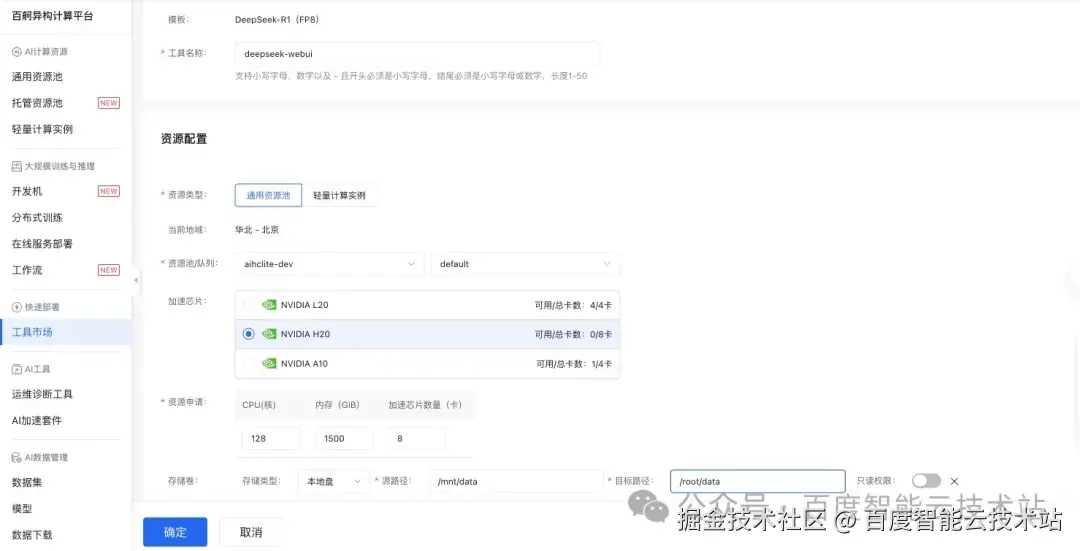This screenshot has height=551, width=1080.
Task: Click the AI工具 section icon
Action: [x=17, y=369]
